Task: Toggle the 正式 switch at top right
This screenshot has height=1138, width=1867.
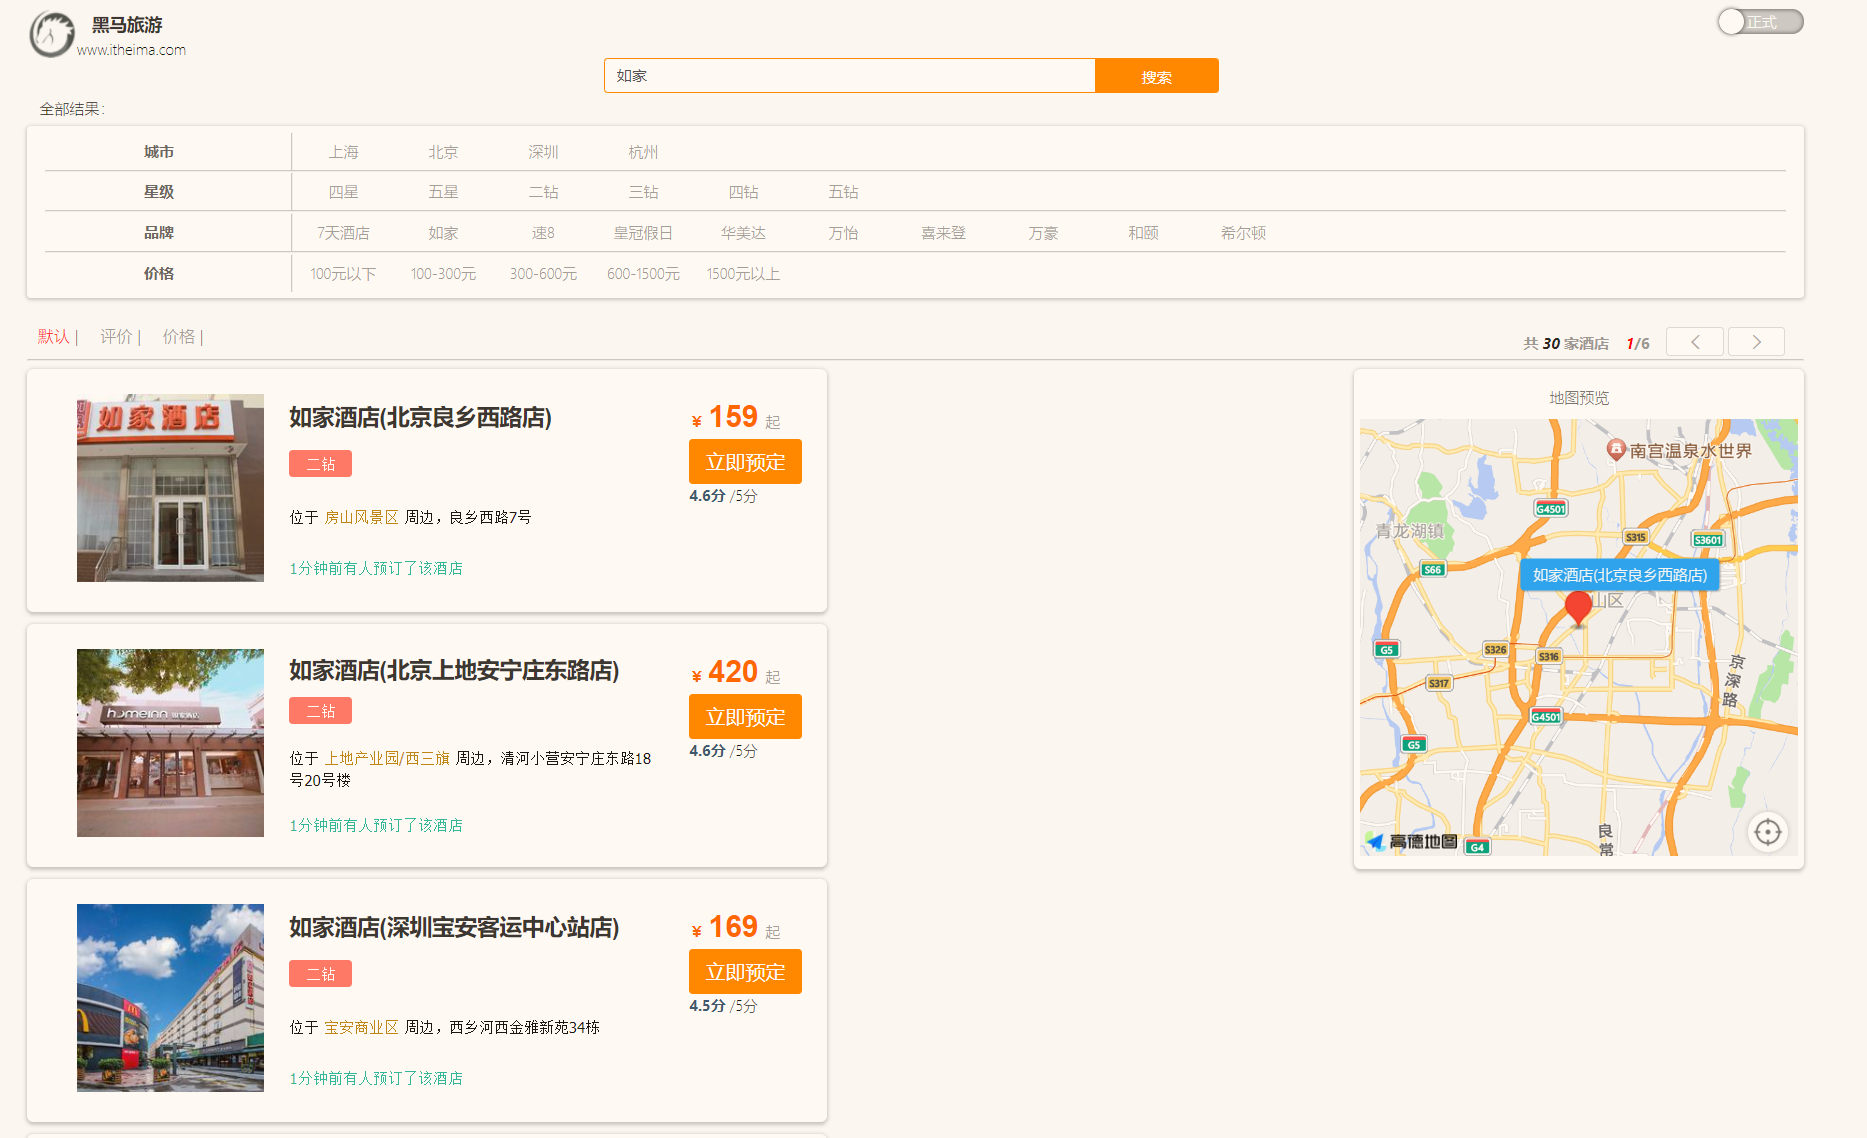Action: pos(1760,21)
